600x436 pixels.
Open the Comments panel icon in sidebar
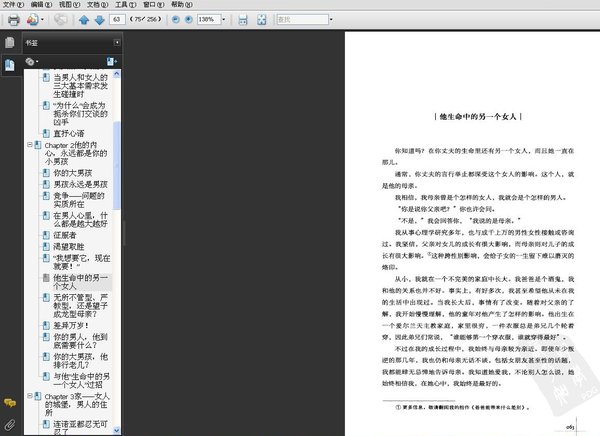click(x=10, y=403)
